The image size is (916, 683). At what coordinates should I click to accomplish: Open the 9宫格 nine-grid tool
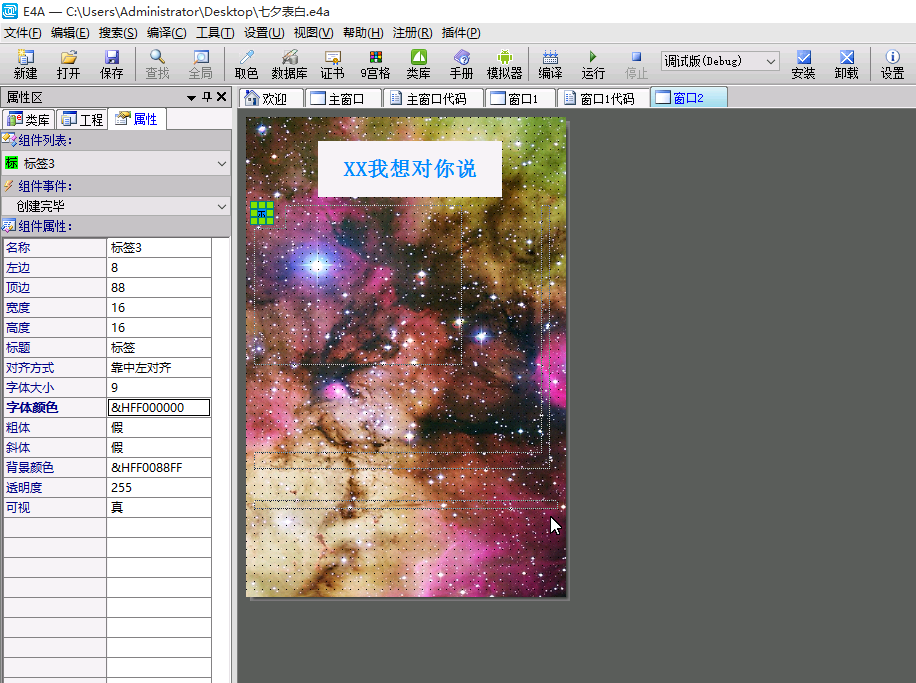click(375, 64)
